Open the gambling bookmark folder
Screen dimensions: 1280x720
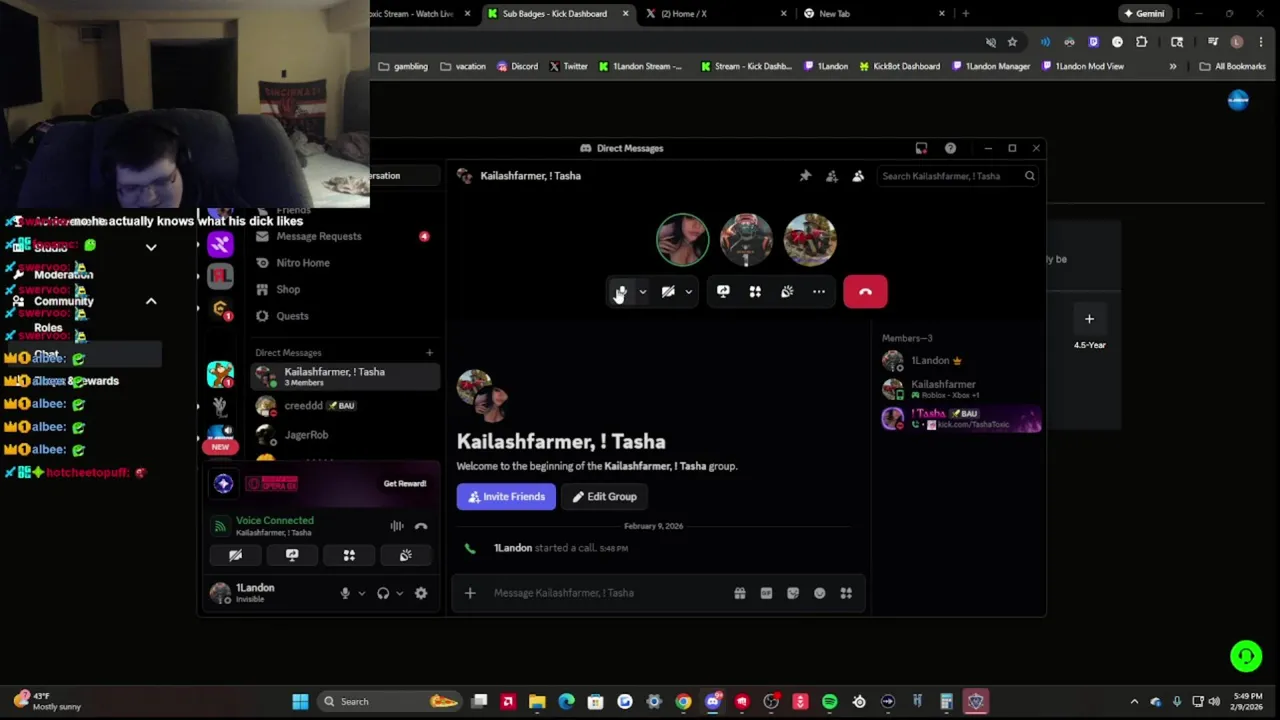(x=404, y=67)
